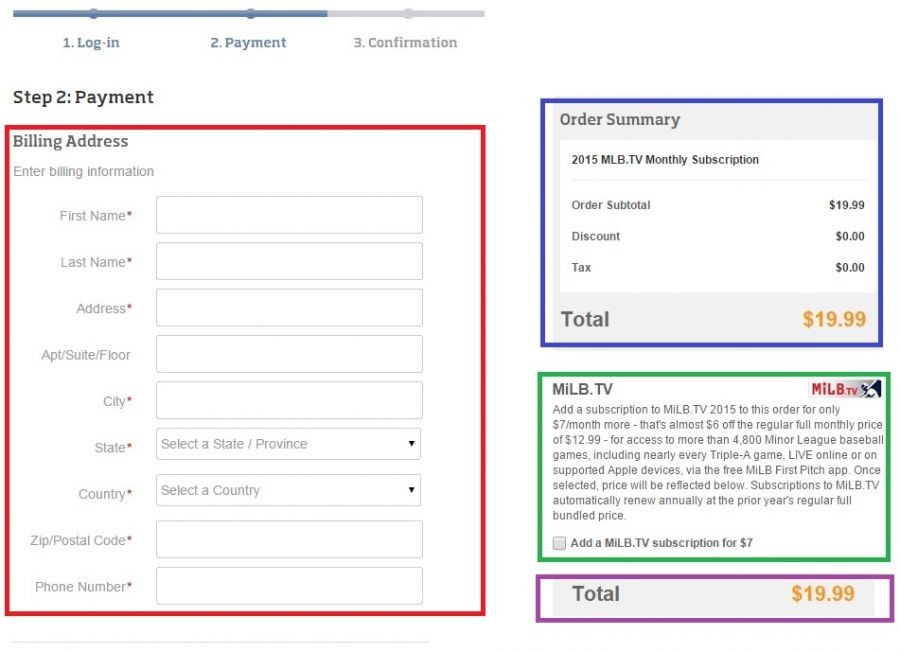Viewport: 900px width, 652px height.
Task: Open the State / Province dropdown
Action: [x=288, y=444]
